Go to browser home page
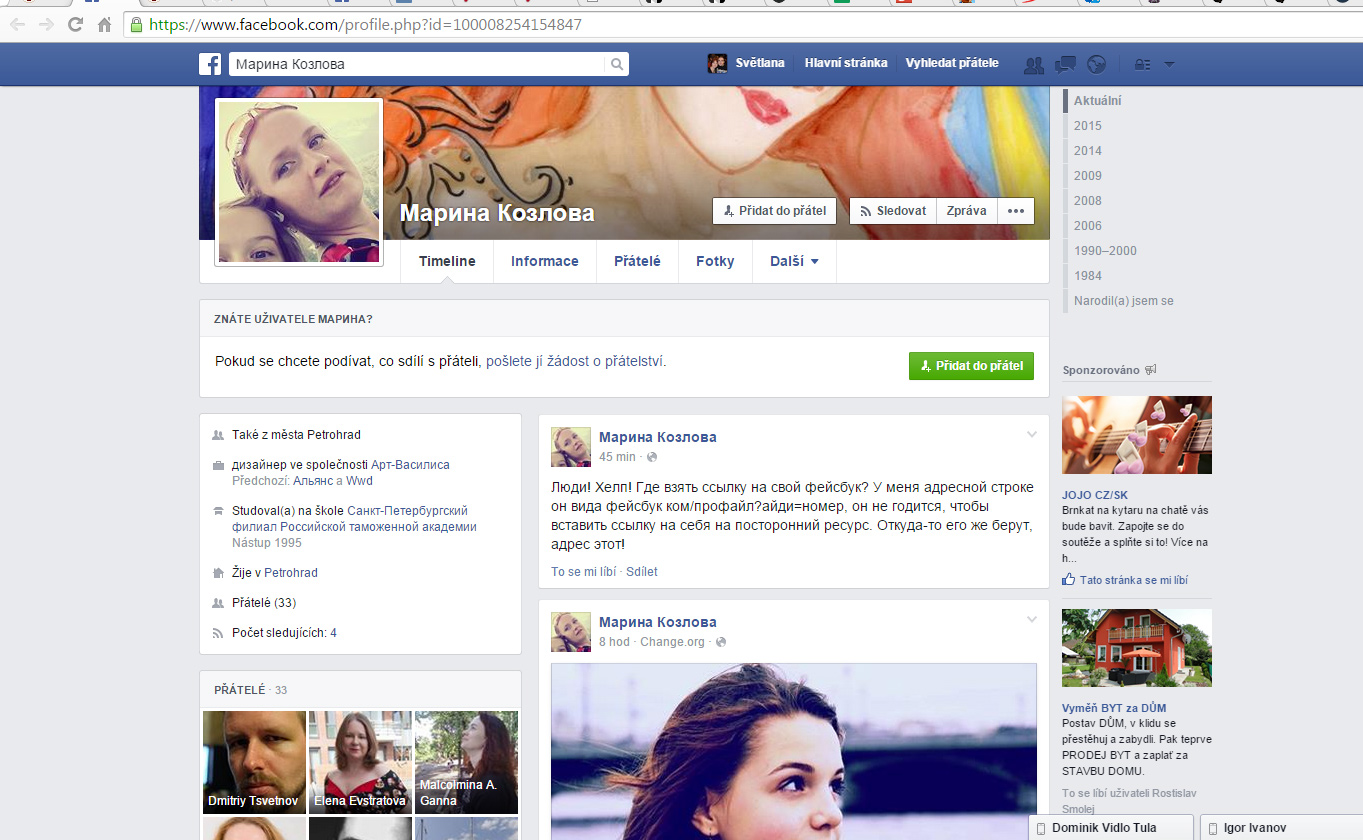The height and width of the screenshot is (840, 1363). (x=104, y=25)
